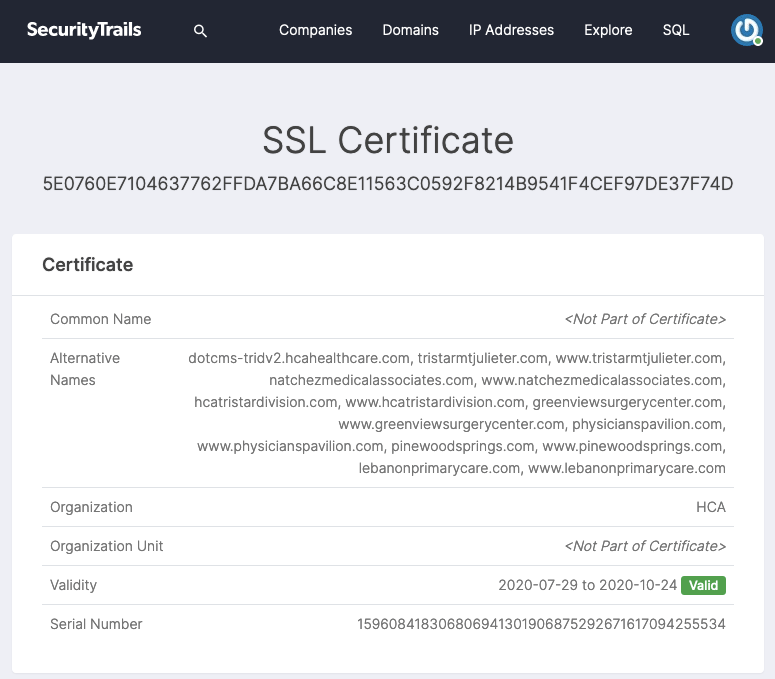This screenshot has width=775, height=679.
Task: Open www.pinewoodsprings.com link
Action: click(632, 446)
